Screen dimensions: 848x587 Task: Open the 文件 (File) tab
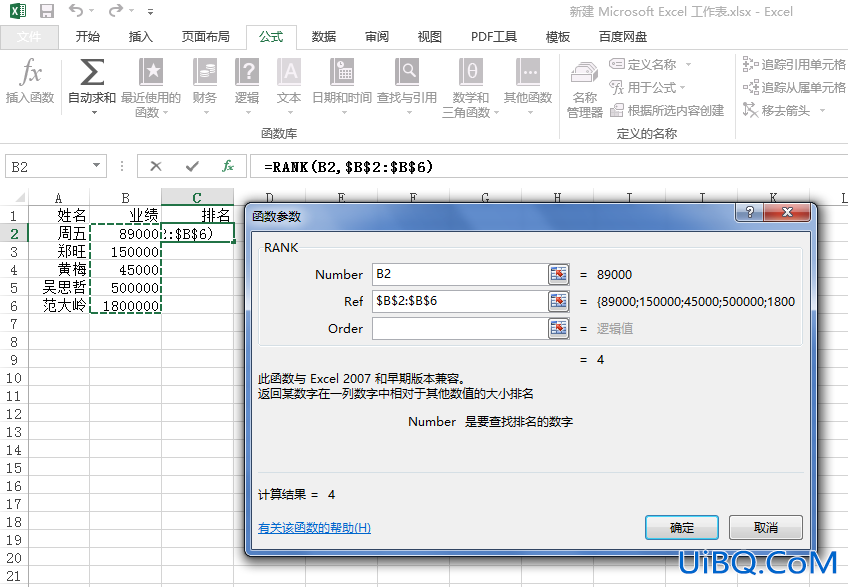pos(29,37)
